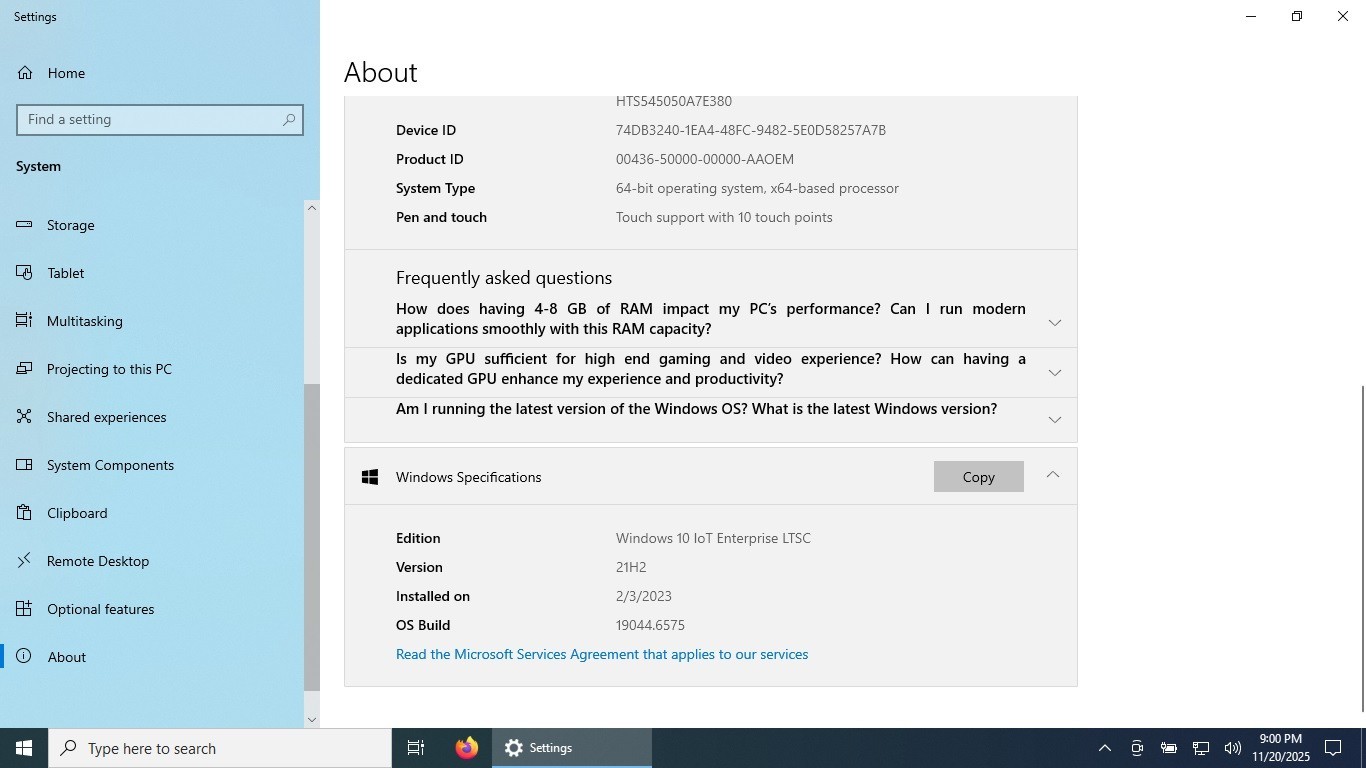Click the OS Build value 19044.6575
Viewport: 1366px width, 768px height.
pyautogui.click(x=650, y=625)
